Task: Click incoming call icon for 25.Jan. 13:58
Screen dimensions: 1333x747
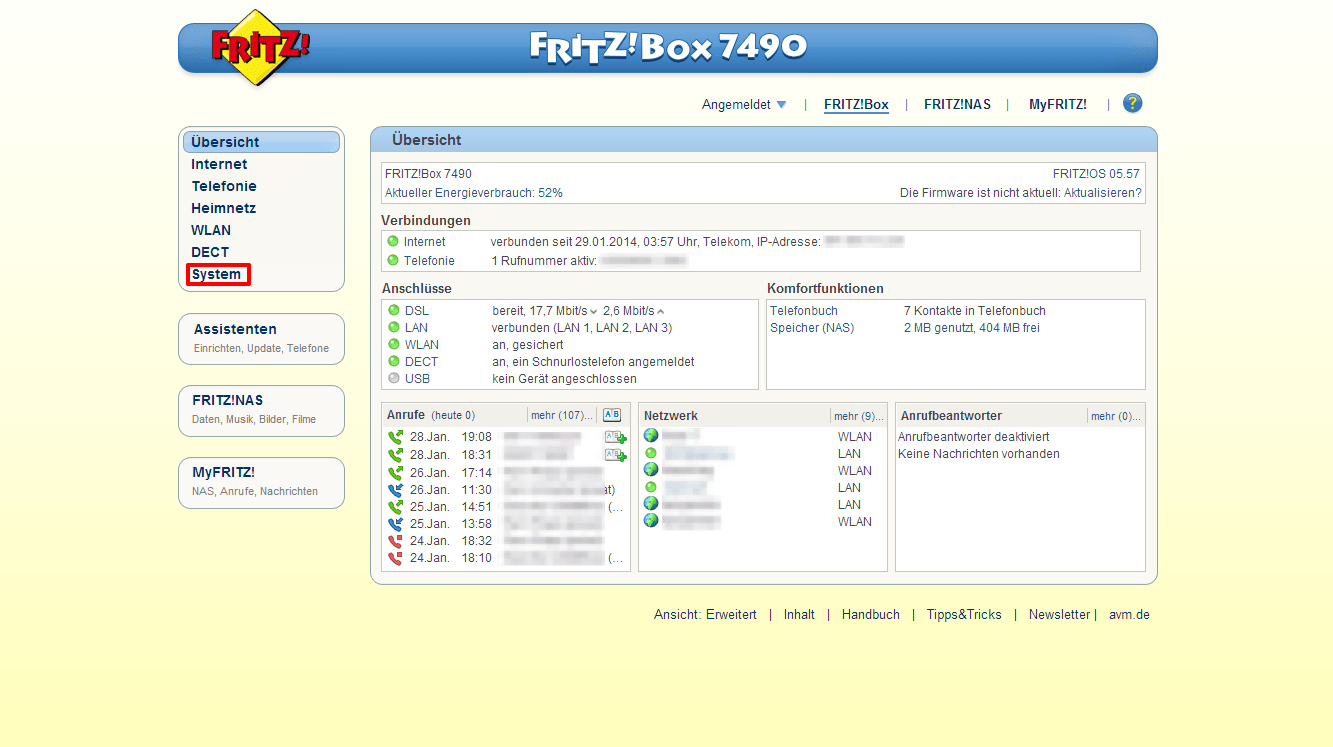Action: [x=395, y=523]
